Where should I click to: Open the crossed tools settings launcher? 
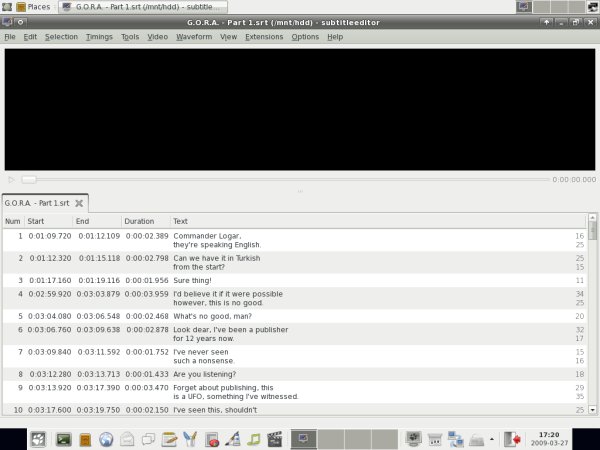point(190,439)
